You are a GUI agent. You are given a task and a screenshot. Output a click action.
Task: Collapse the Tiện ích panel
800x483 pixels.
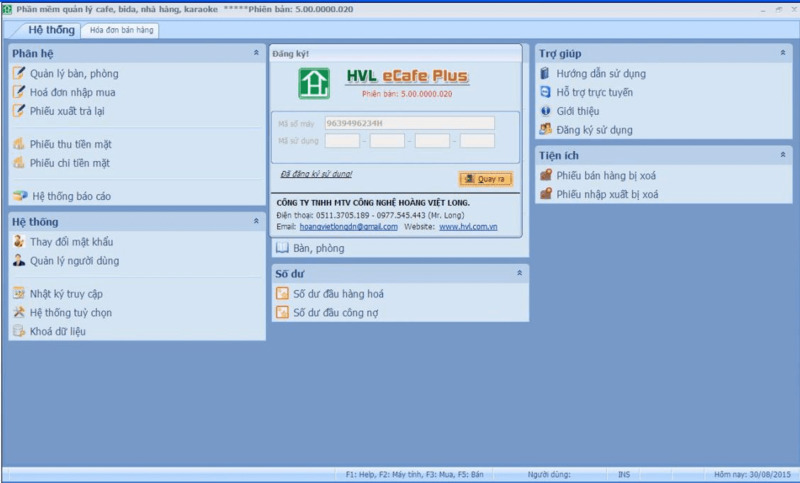point(783,155)
